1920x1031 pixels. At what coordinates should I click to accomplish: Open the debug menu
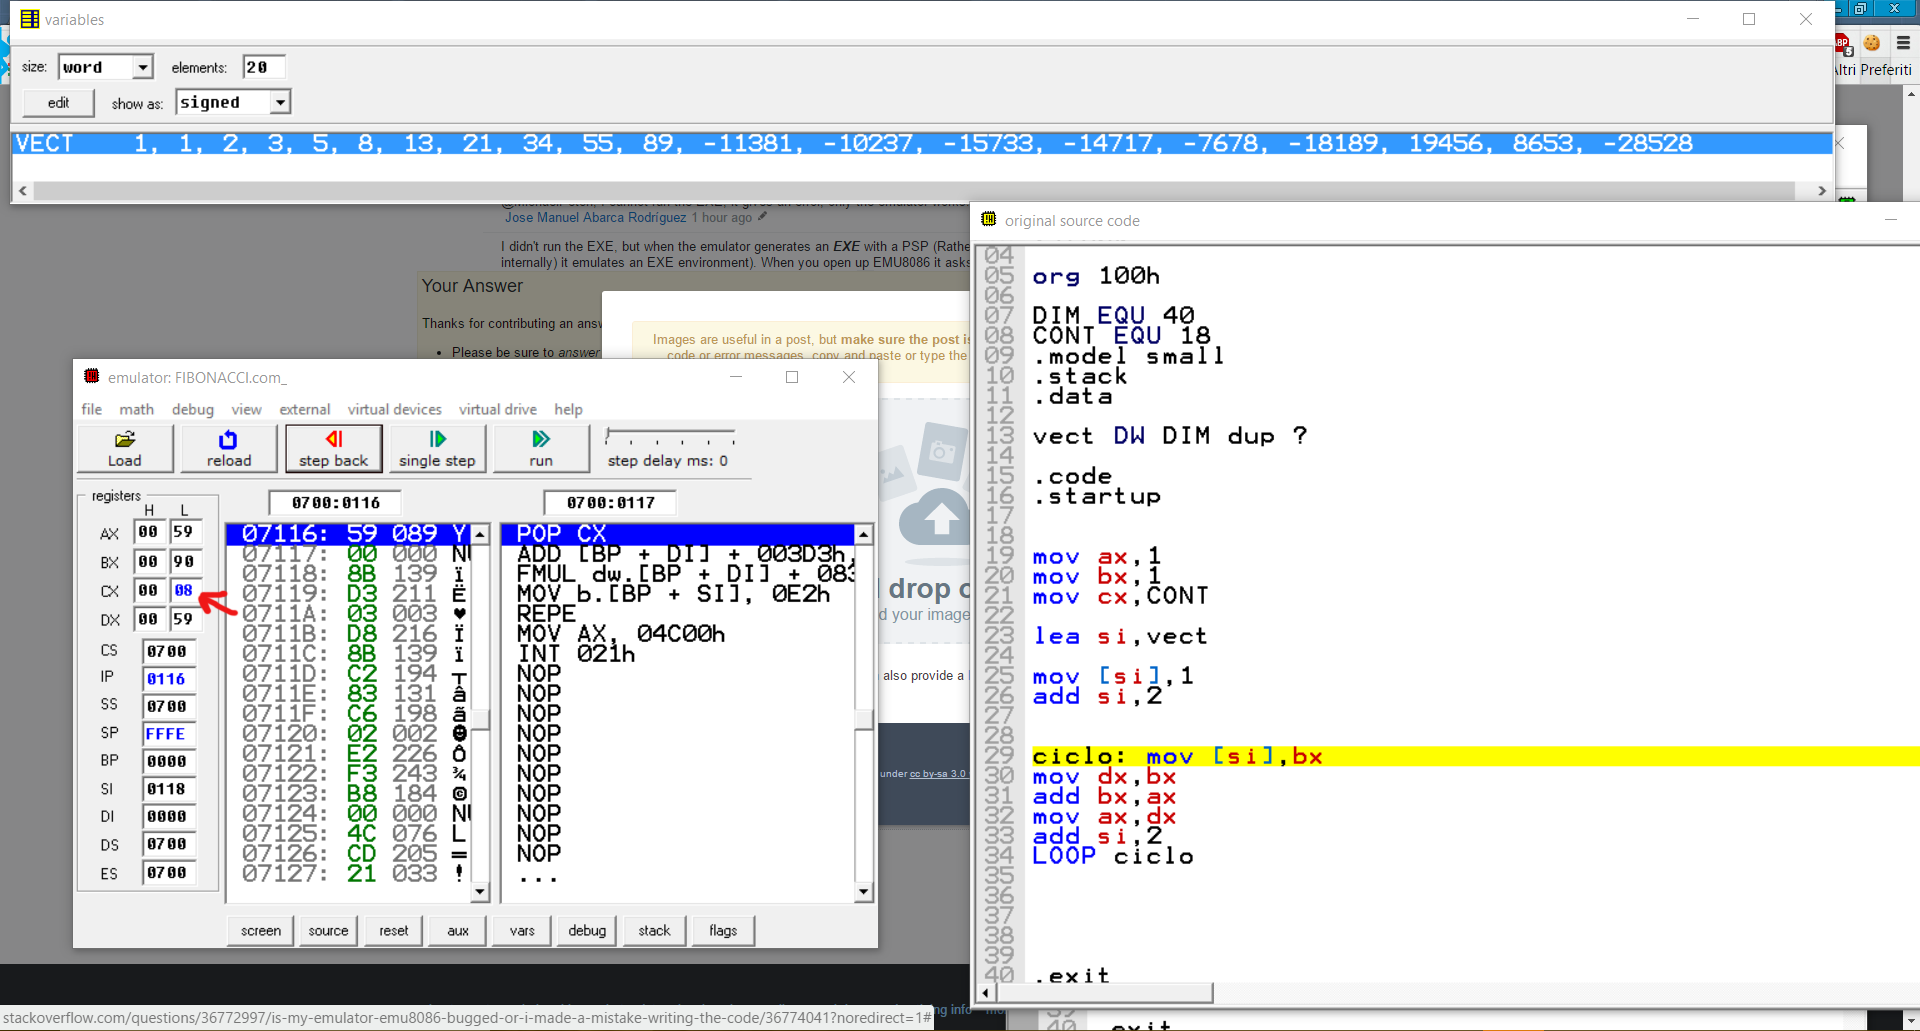(x=193, y=409)
